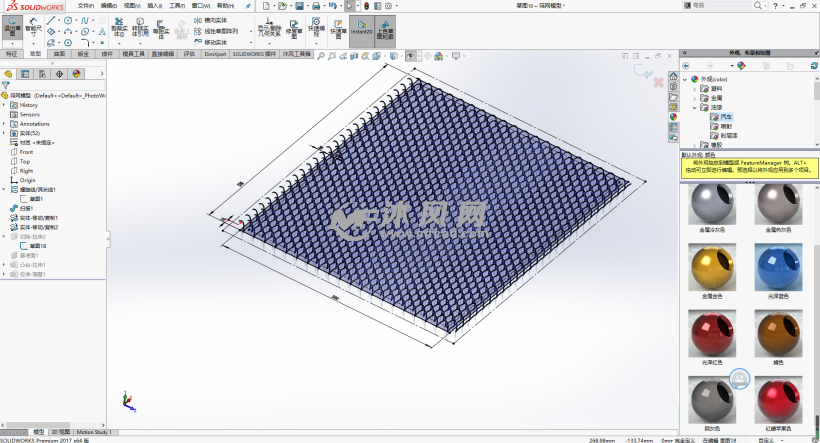Select the 喷射 (Sprayed) paint folder
Viewport: 820px width, 443px height.
pos(726,126)
